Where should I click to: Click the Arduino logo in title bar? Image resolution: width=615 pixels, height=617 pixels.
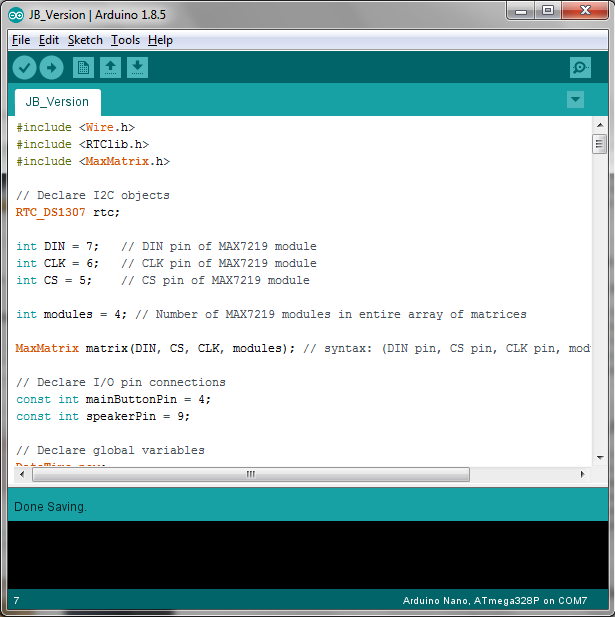coord(16,15)
